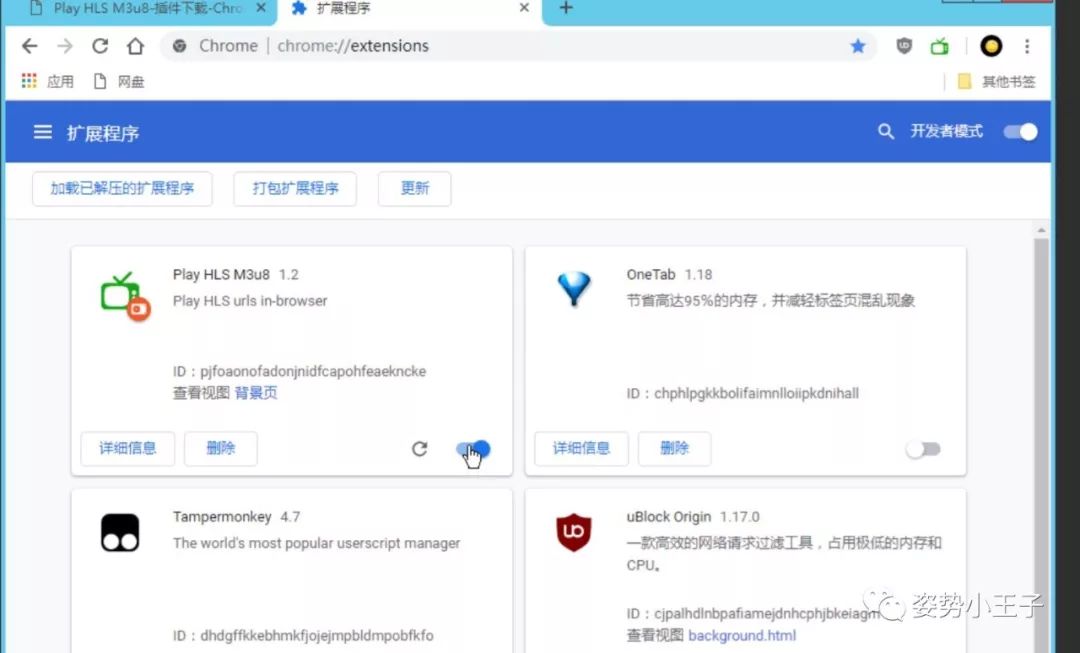Click 加载已解压的扩展程序 button
The height and width of the screenshot is (653, 1080).
click(122, 189)
